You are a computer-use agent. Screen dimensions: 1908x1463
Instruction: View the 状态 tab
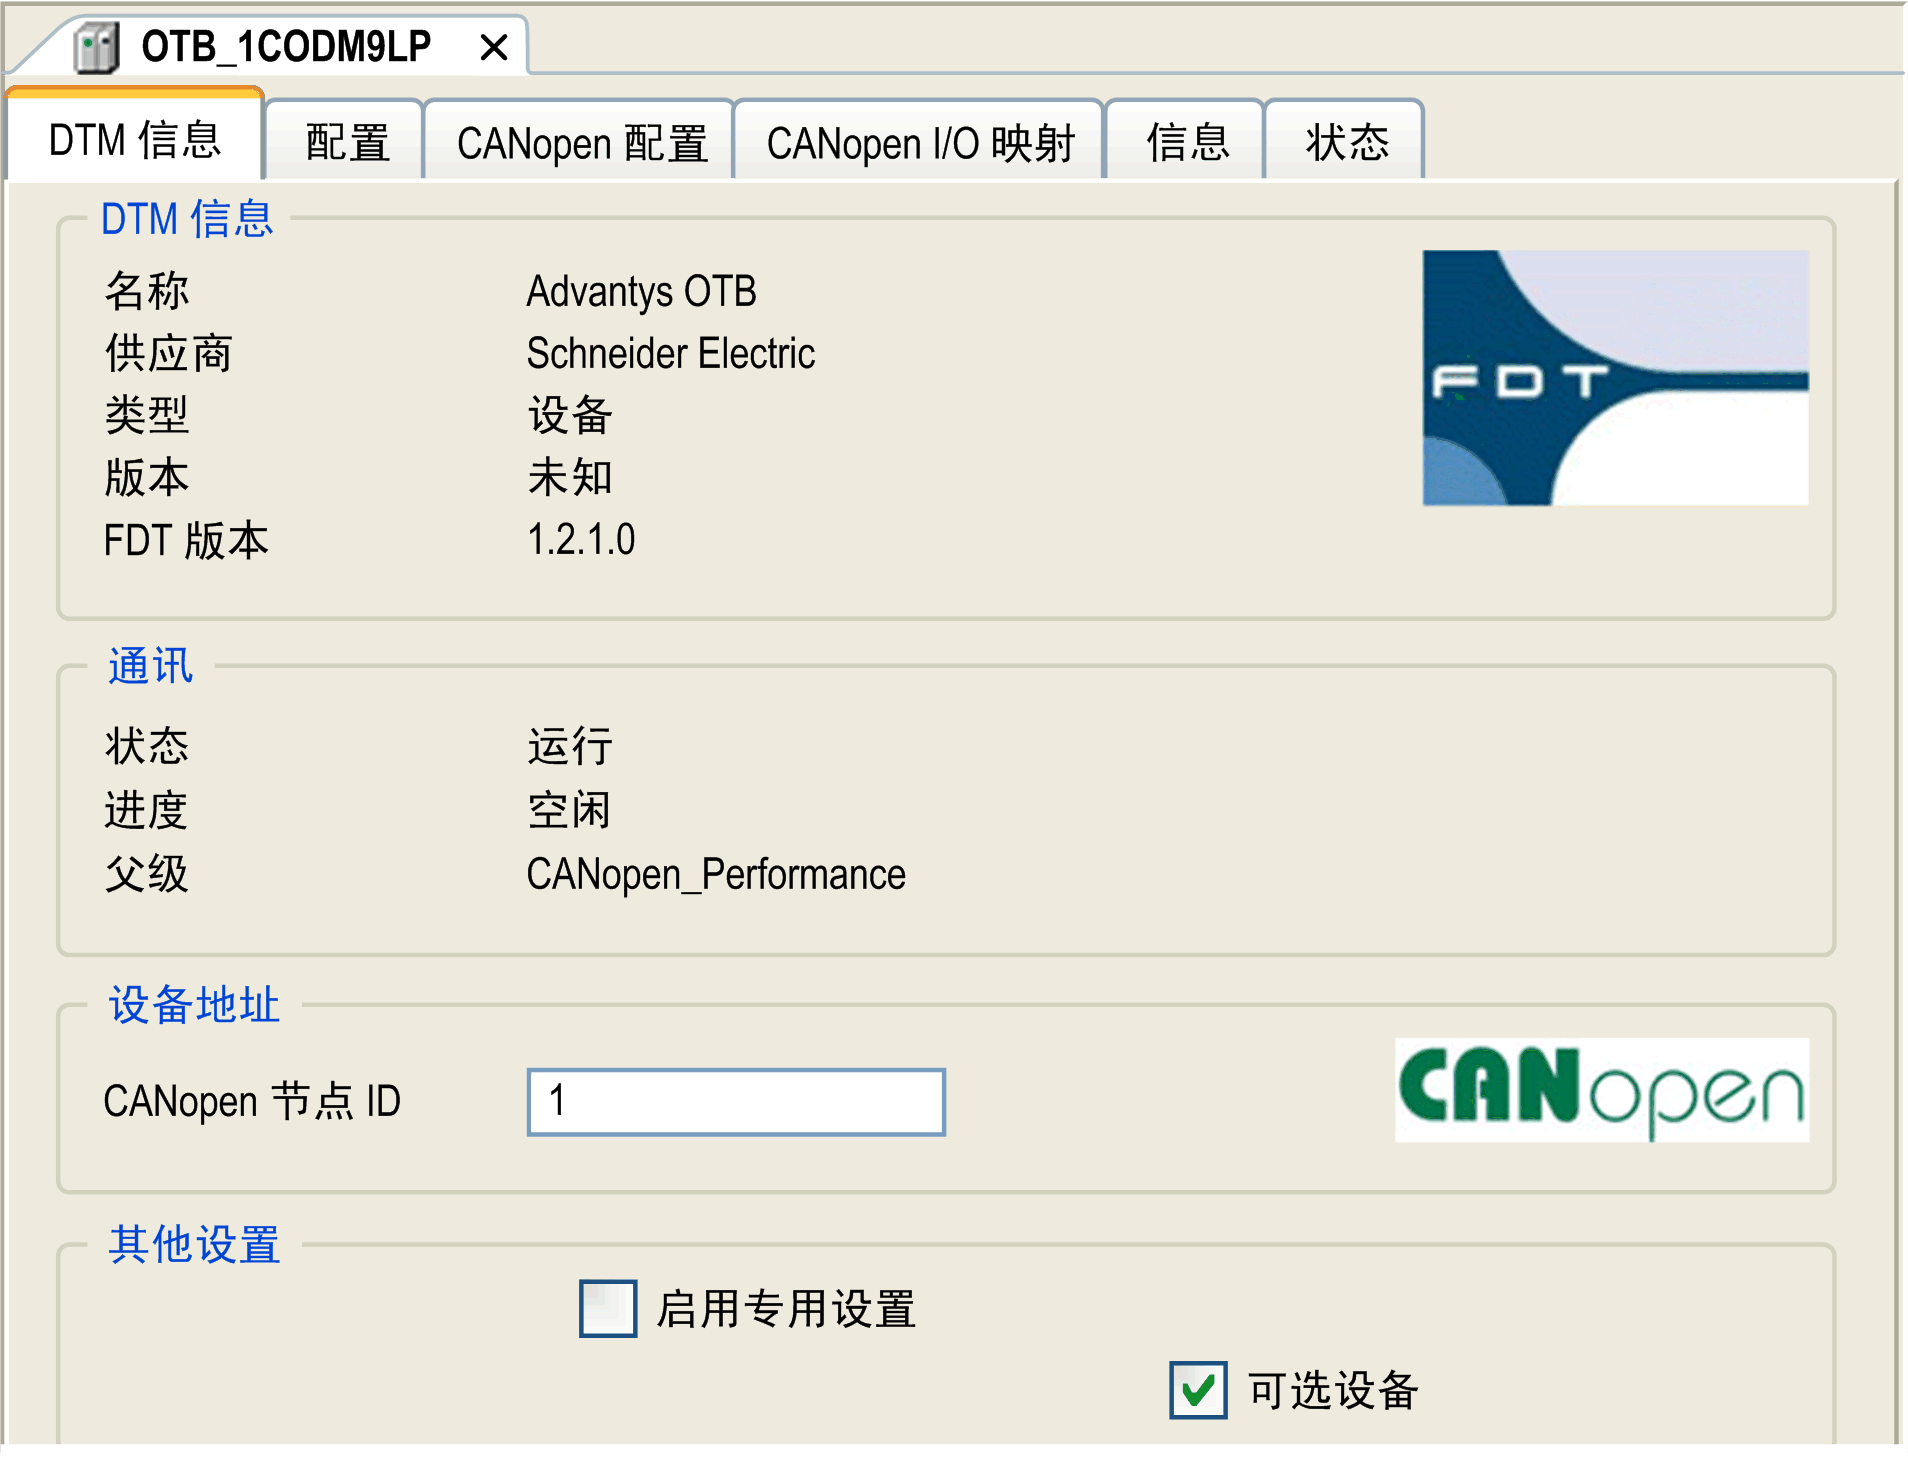[x=1344, y=140]
